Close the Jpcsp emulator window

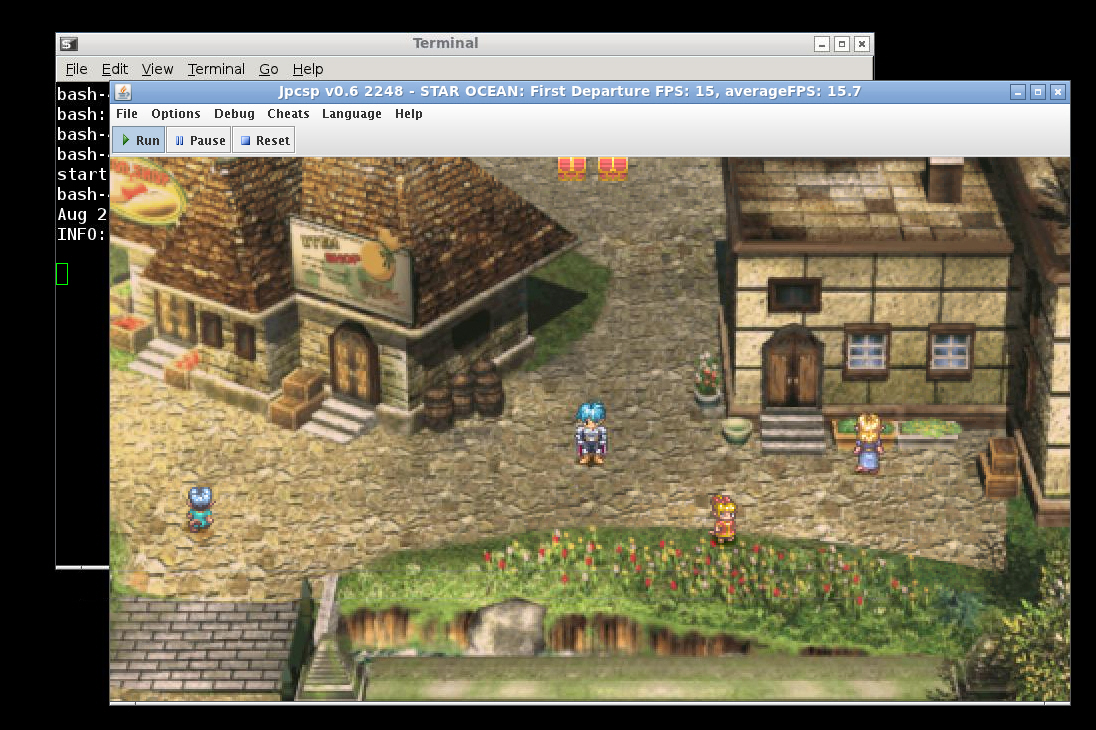coord(1058,92)
